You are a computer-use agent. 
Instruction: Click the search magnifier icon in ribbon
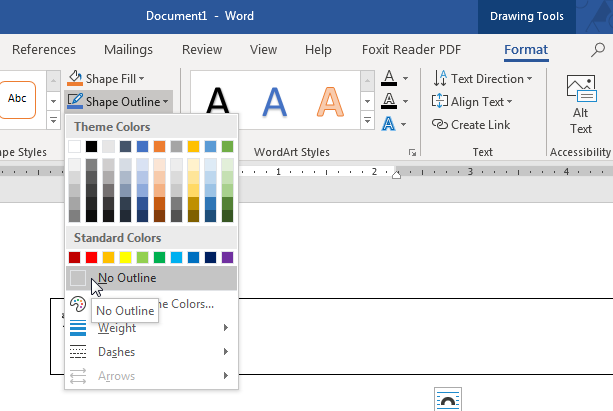pyautogui.click(x=598, y=49)
